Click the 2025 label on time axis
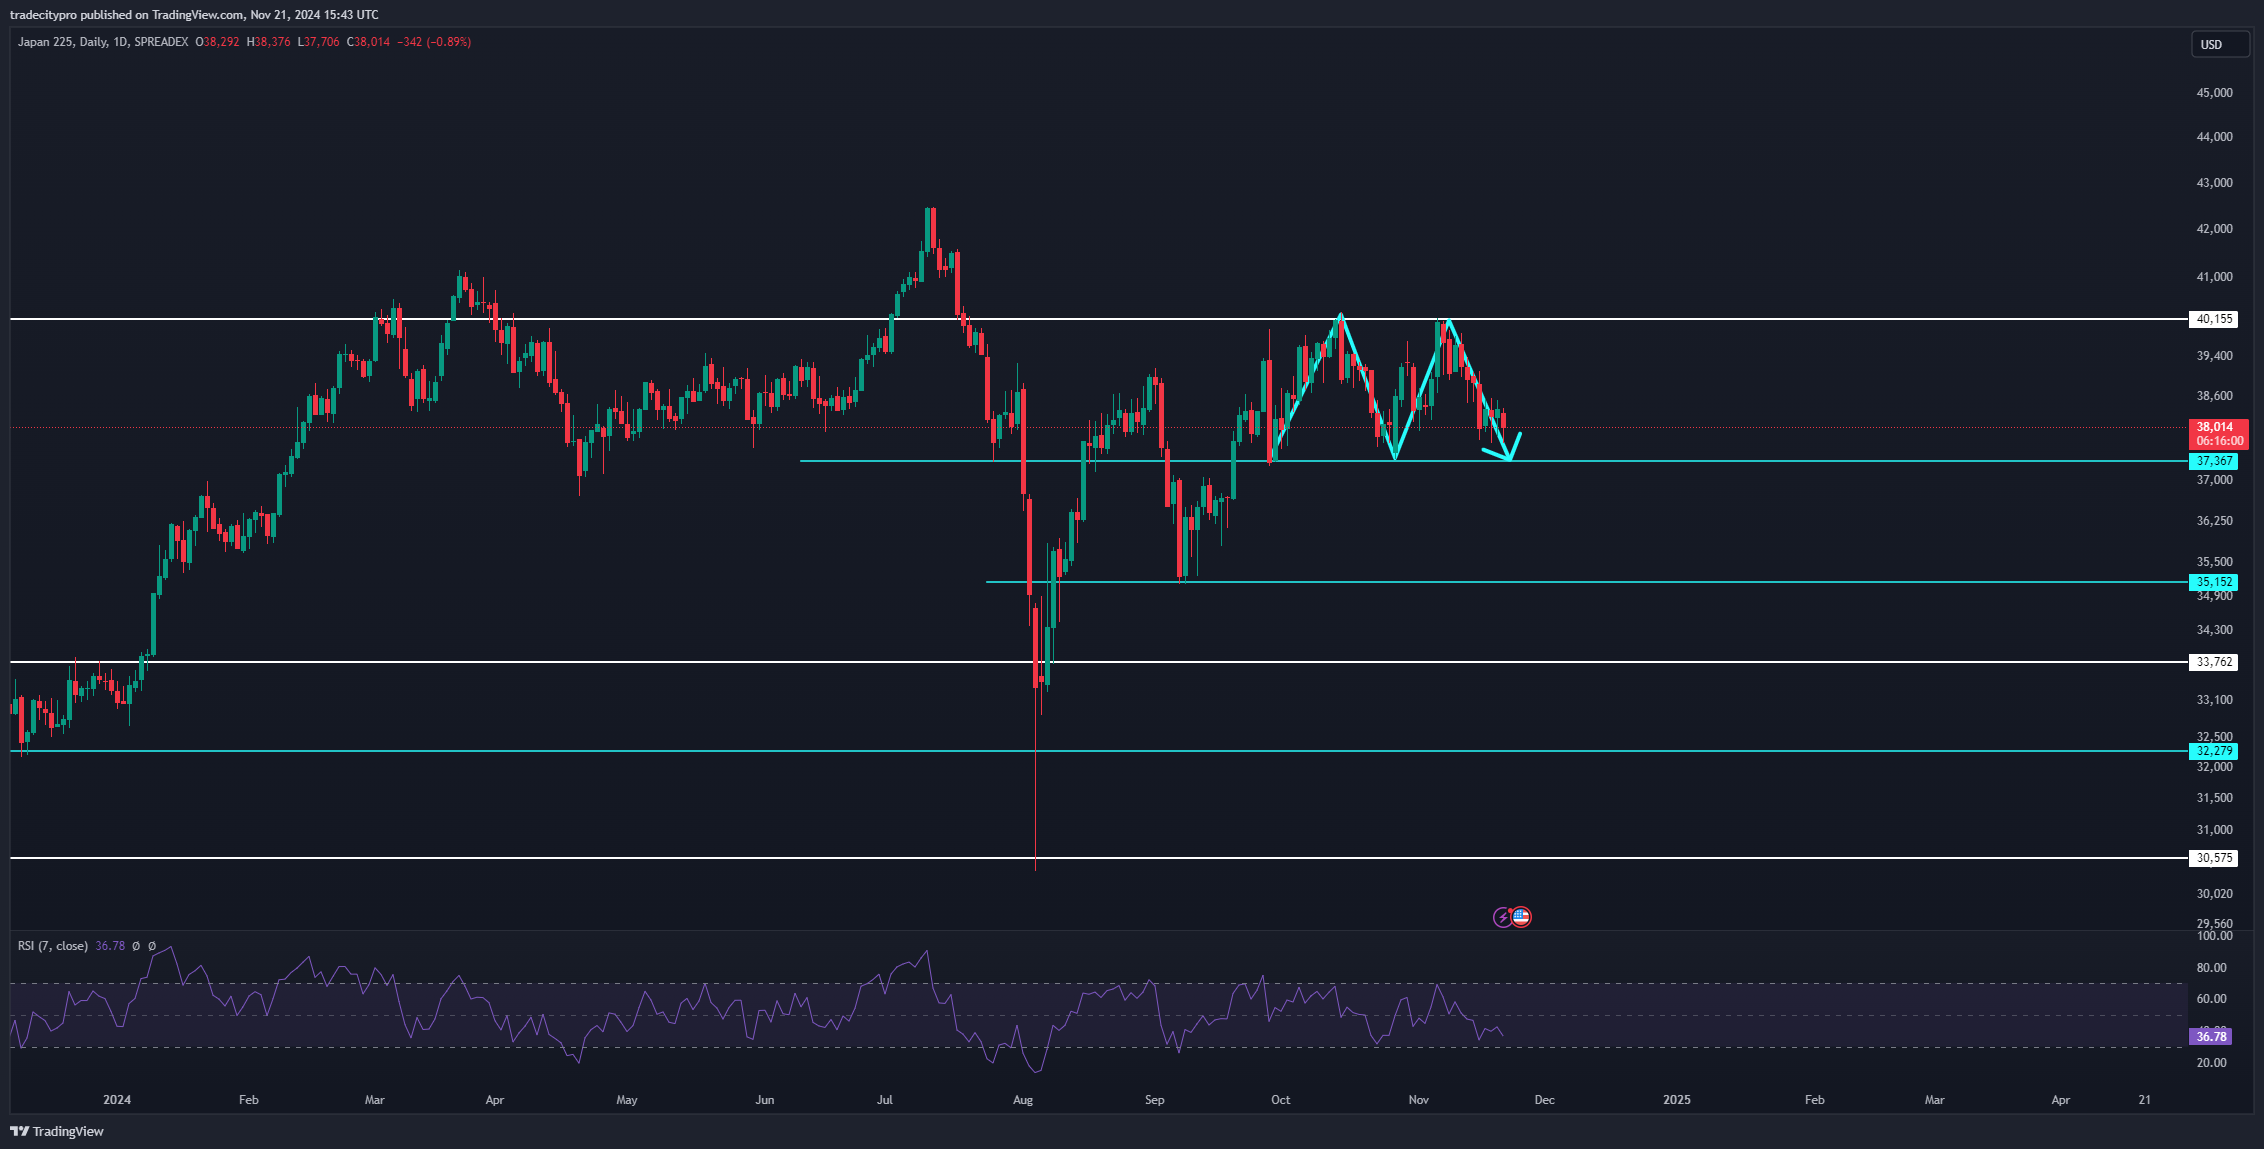 coord(1677,1100)
